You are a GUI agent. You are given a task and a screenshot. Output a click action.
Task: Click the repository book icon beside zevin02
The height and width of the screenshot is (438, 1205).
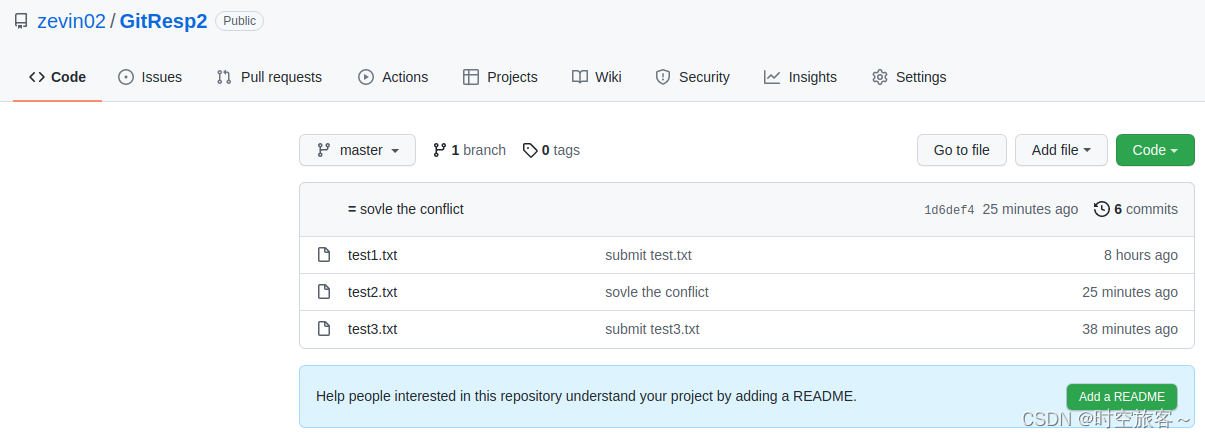19,21
